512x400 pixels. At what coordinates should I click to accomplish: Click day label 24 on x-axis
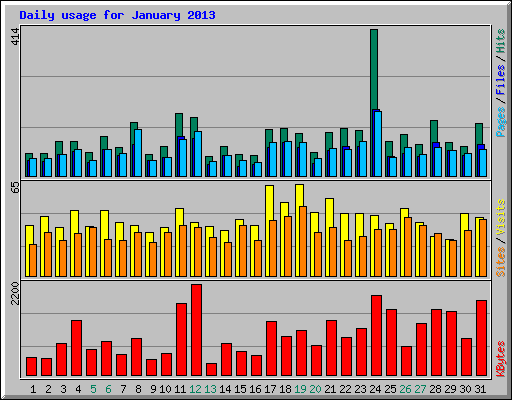click(375, 389)
